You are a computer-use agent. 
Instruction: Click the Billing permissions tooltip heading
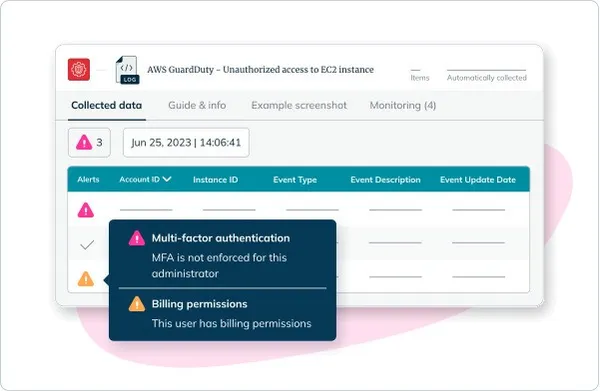coord(199,304)
